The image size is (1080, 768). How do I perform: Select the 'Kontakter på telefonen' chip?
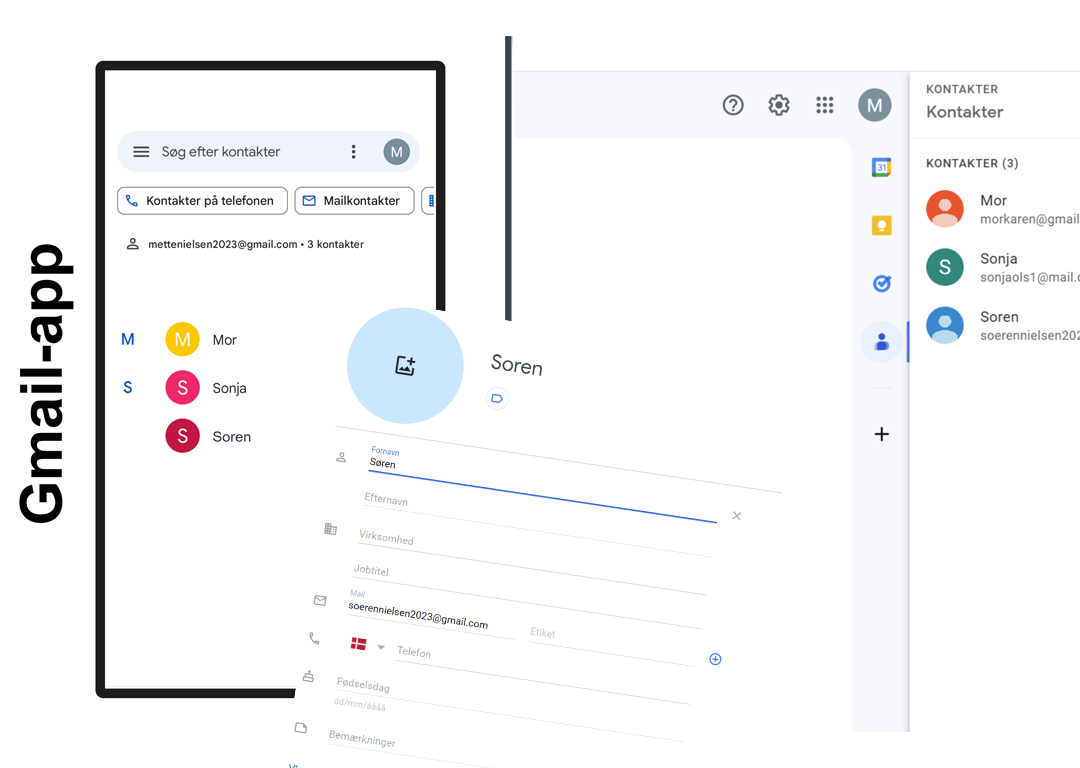tap(202, 200)
